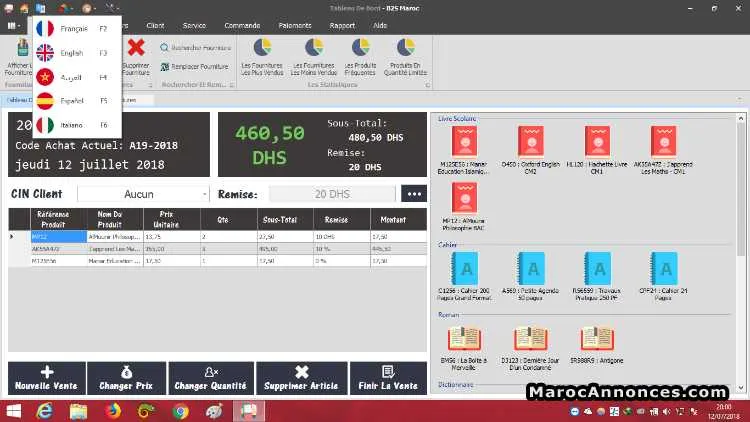
Task: Open the Client menu
Action: 155,25
